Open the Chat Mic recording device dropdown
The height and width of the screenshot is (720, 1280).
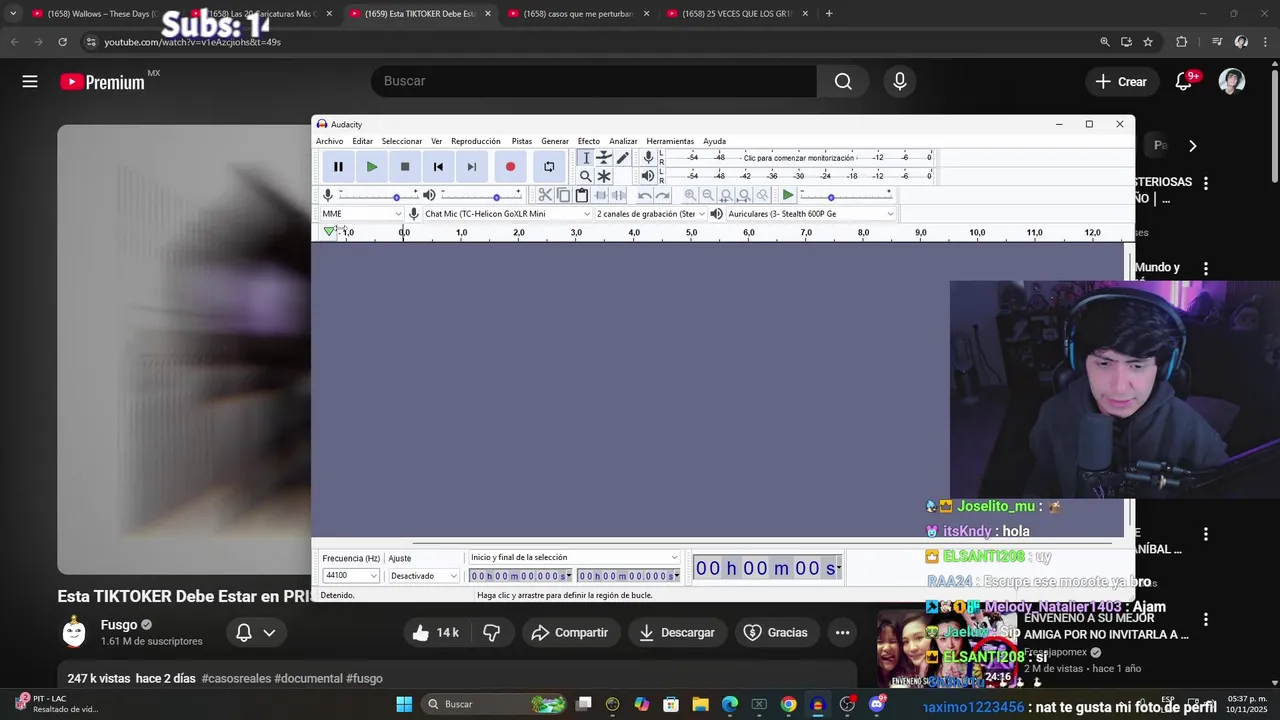point(507,214)
